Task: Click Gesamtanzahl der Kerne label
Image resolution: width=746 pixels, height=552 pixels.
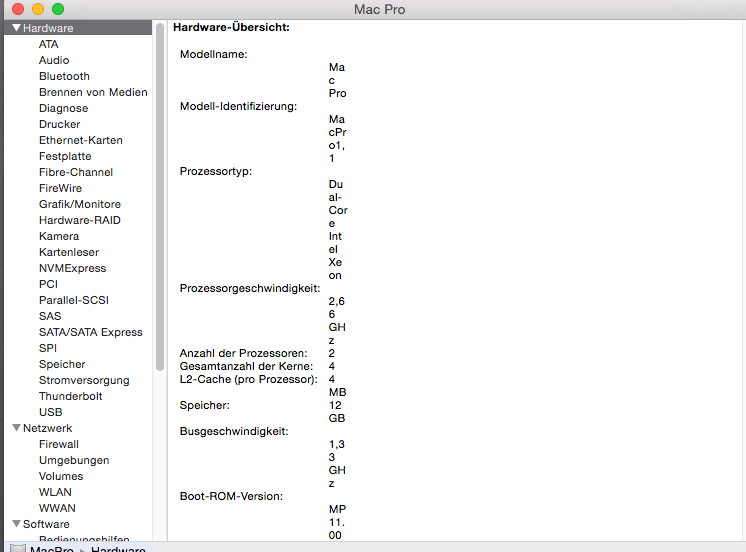Action: 246,366
